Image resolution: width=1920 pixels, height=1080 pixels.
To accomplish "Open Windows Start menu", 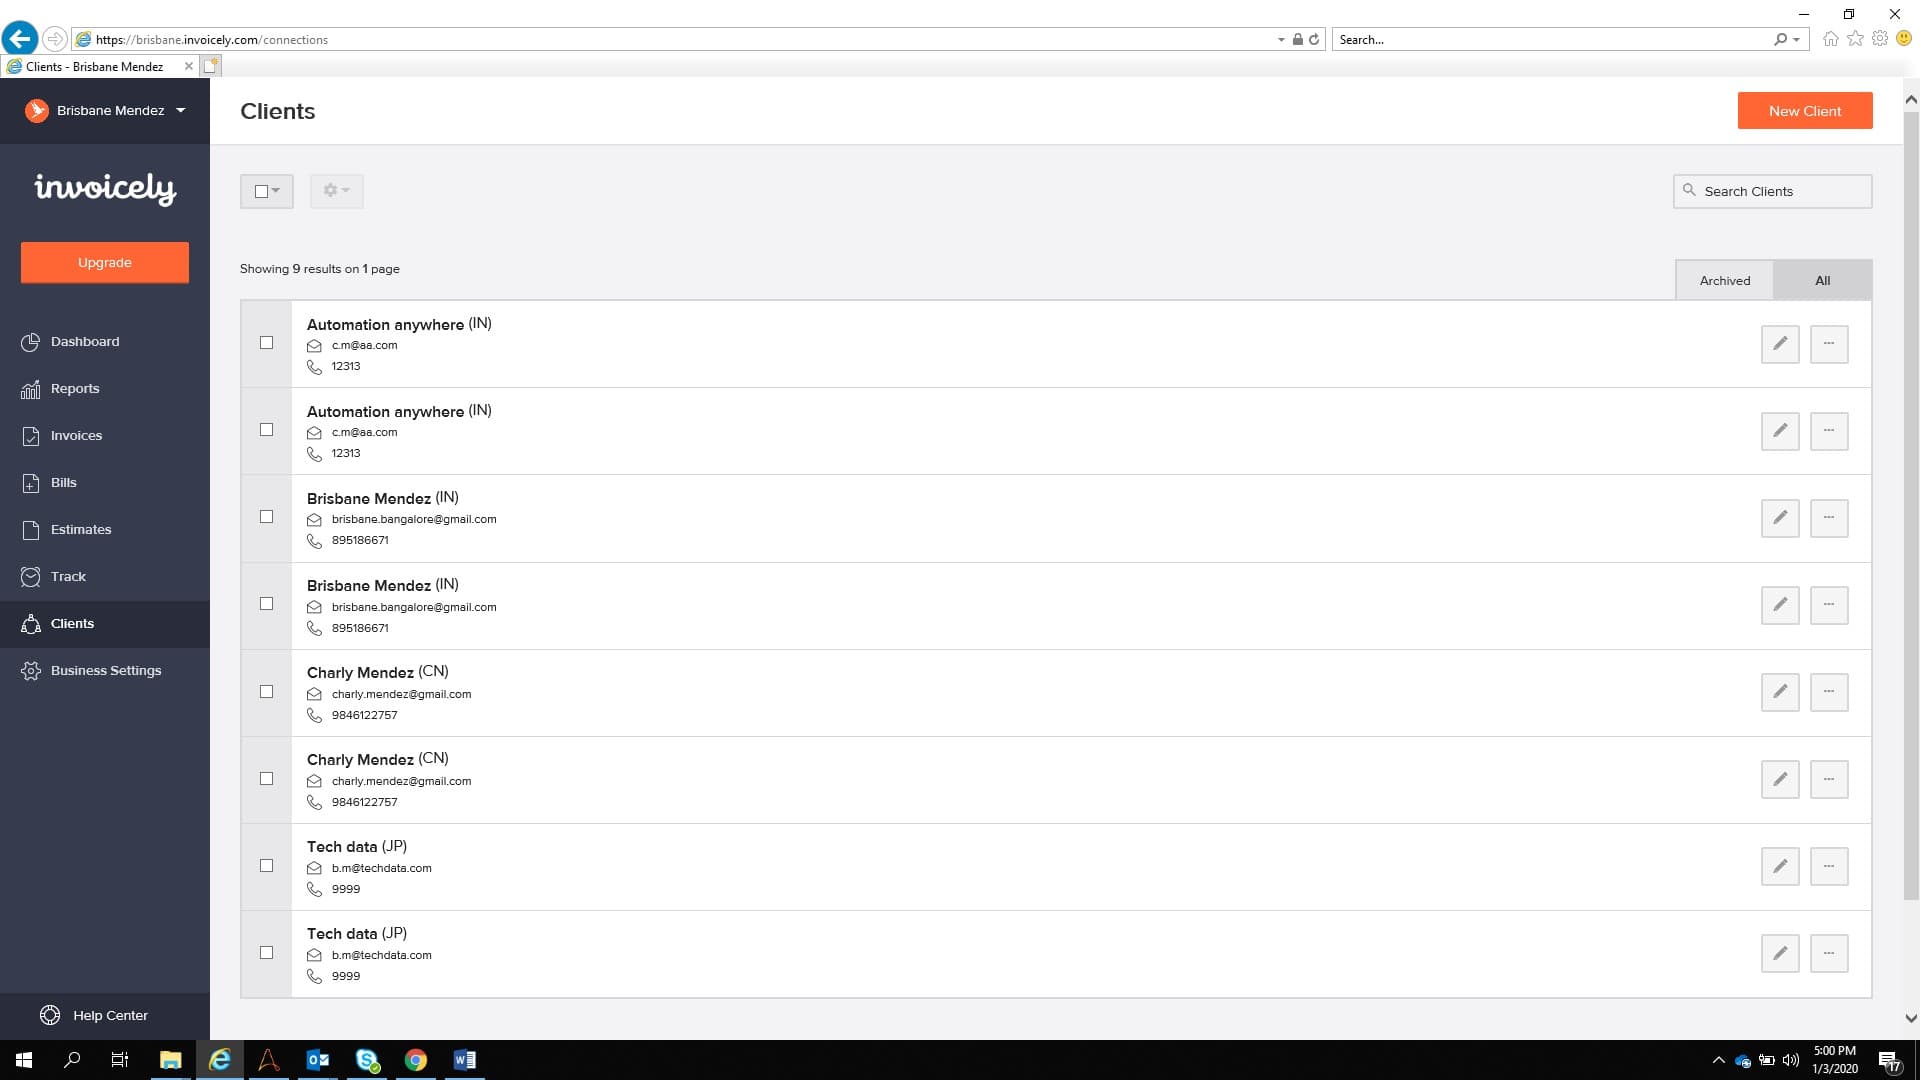I will [x=24, y=1060].
